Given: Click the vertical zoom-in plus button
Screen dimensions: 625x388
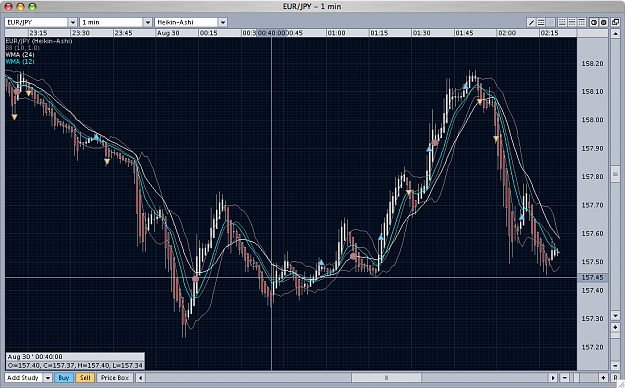Looking at the screenshot, I should 615,327.
